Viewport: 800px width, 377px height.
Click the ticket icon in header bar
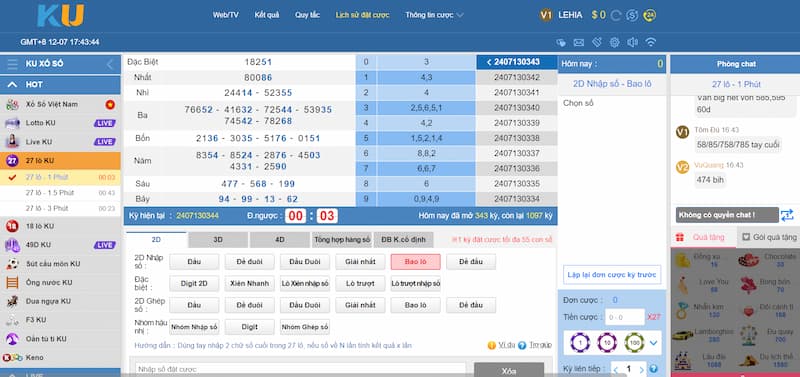[597, 42]
